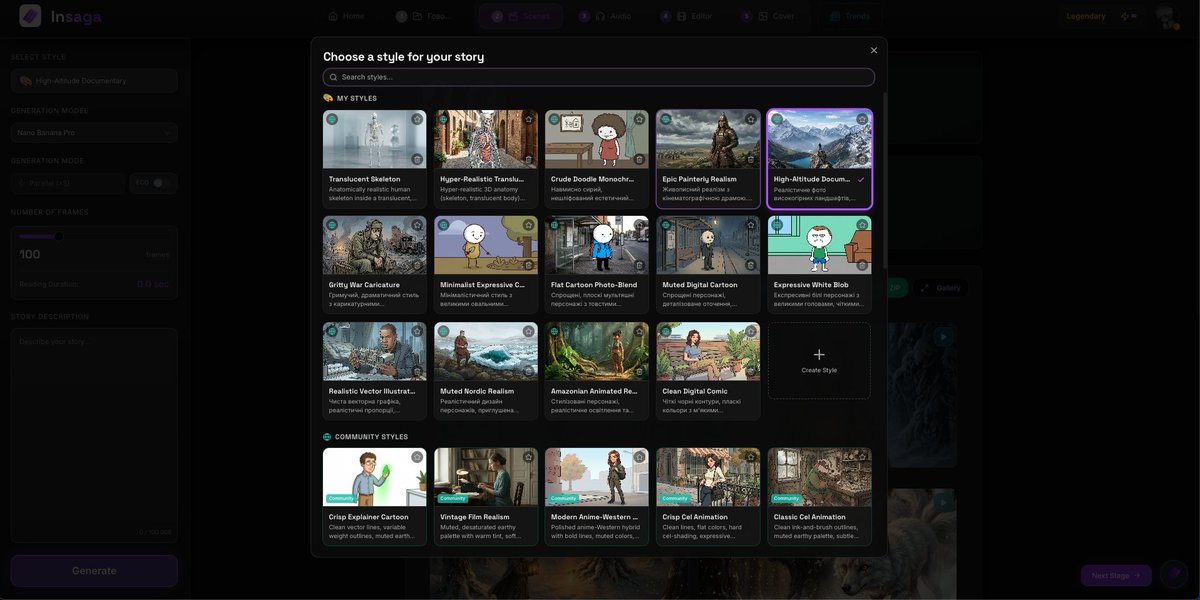Select the Expressive White Blob style thumbnail
This screenshot has width=1200, height=600.
[819, 245]
